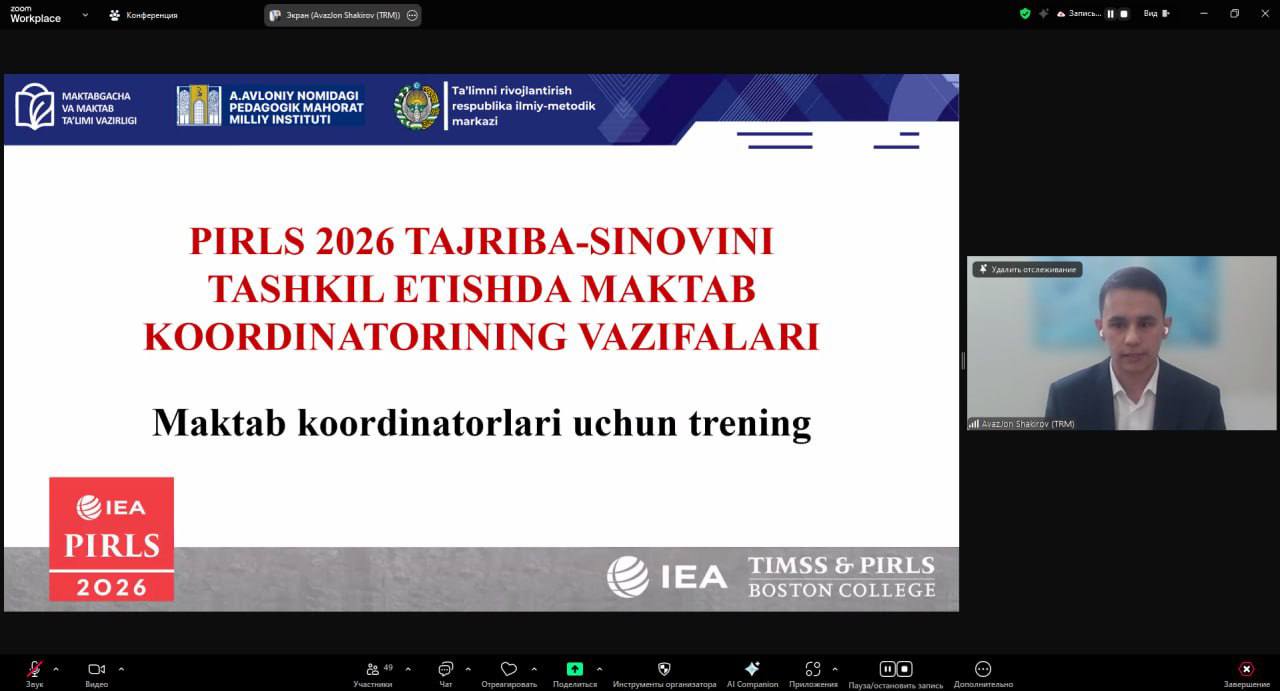Image resolution: width=1280 pixels, height=691 pixels.
Task: Open Инструменты организатора host tools
Action: 664,669
